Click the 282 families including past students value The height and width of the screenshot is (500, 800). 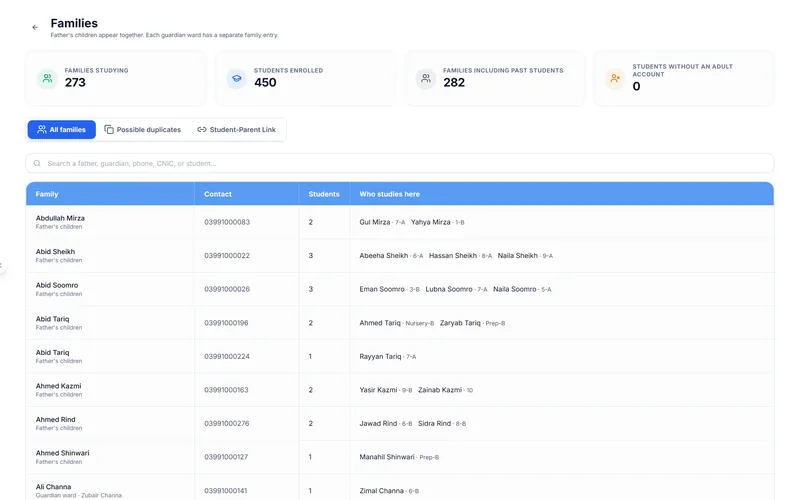point(454,83)
